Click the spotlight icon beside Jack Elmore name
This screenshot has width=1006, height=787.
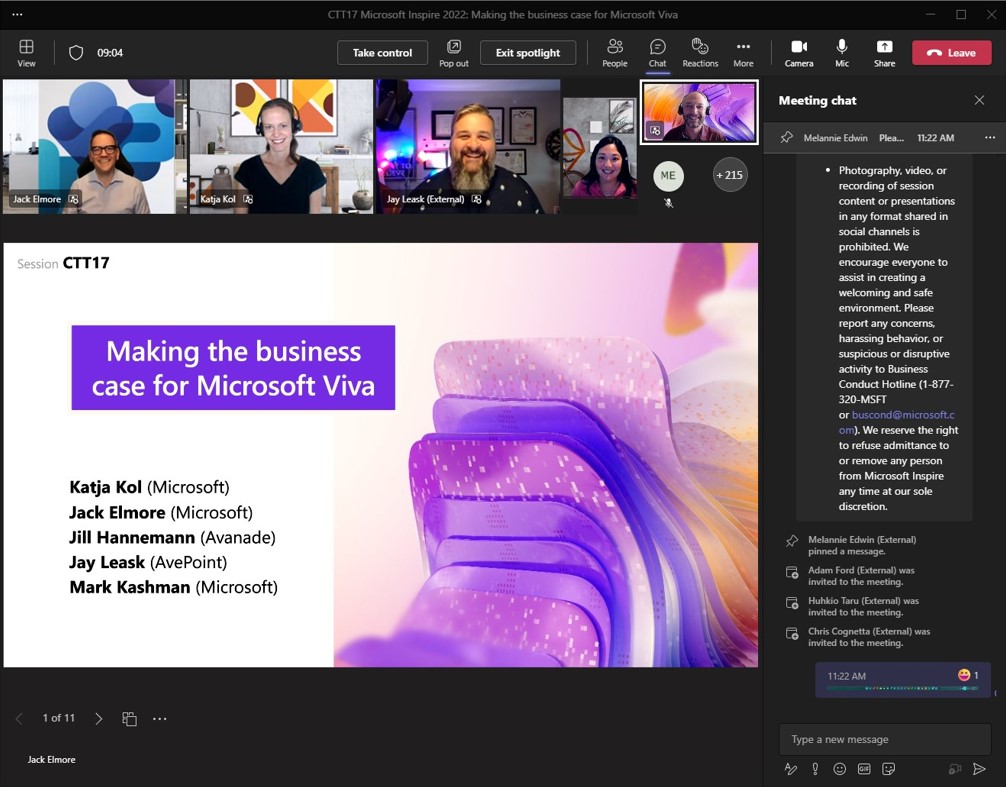pos(74,199)
